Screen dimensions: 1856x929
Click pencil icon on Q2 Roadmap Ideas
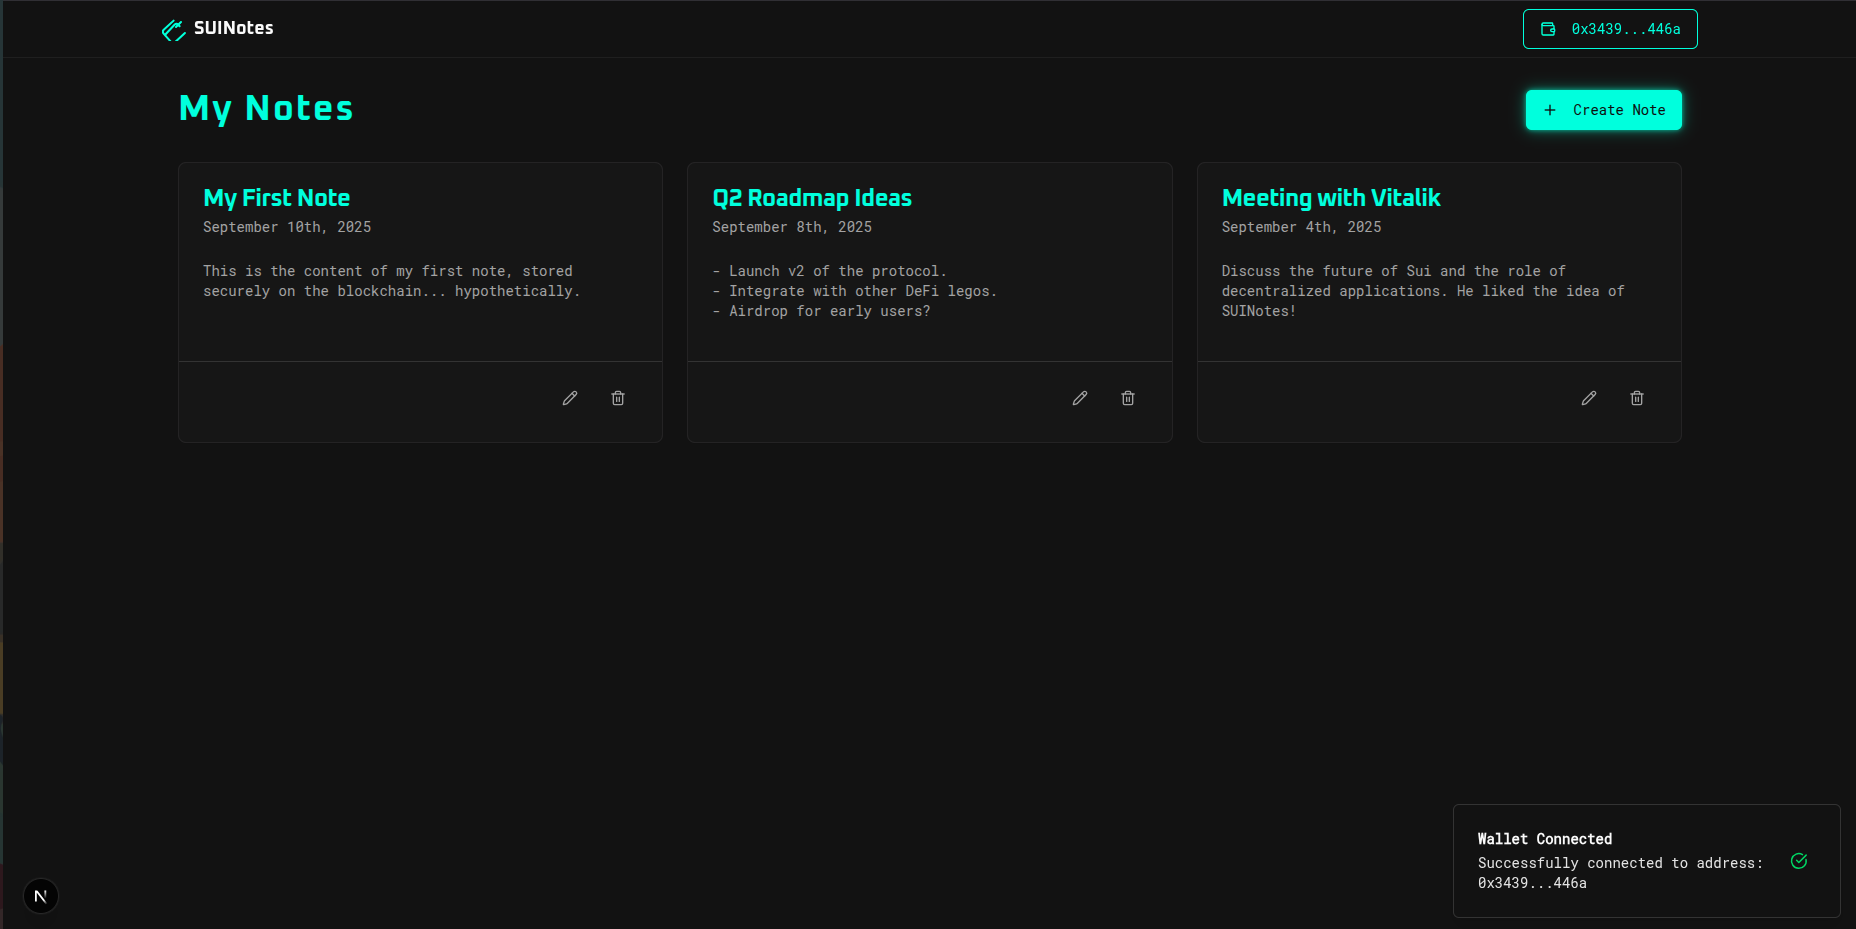point(1080,398)
